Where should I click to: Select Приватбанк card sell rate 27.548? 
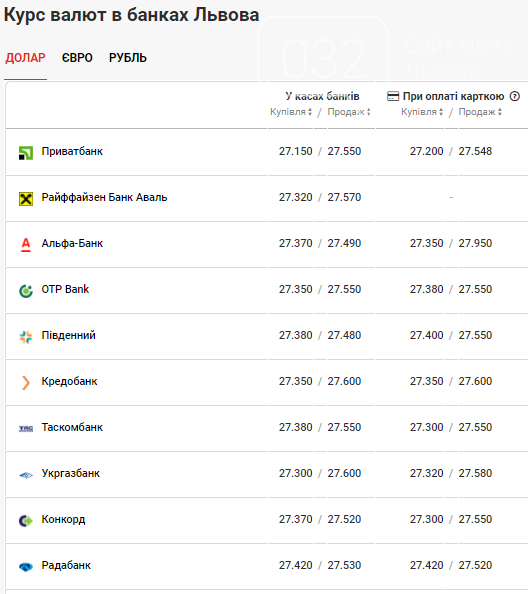click(475, 152)
